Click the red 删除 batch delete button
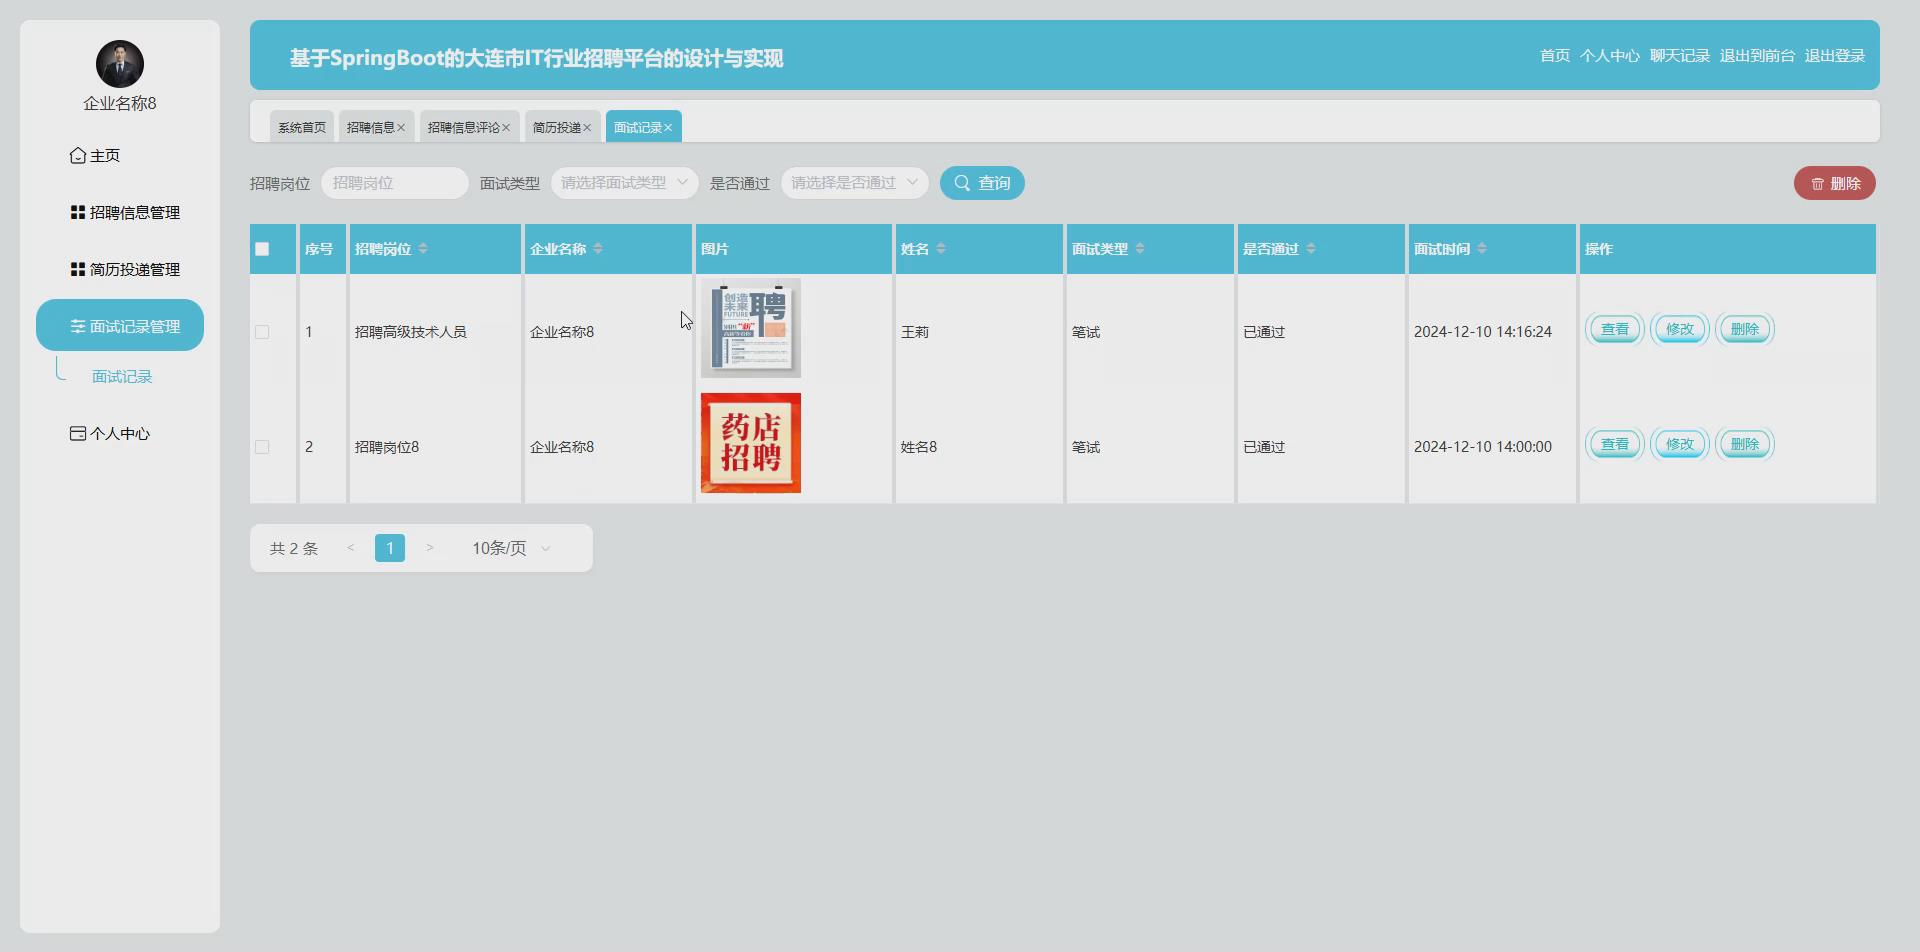The height and width of the screenshot is (952, 1920). (x=1835, y=183)
